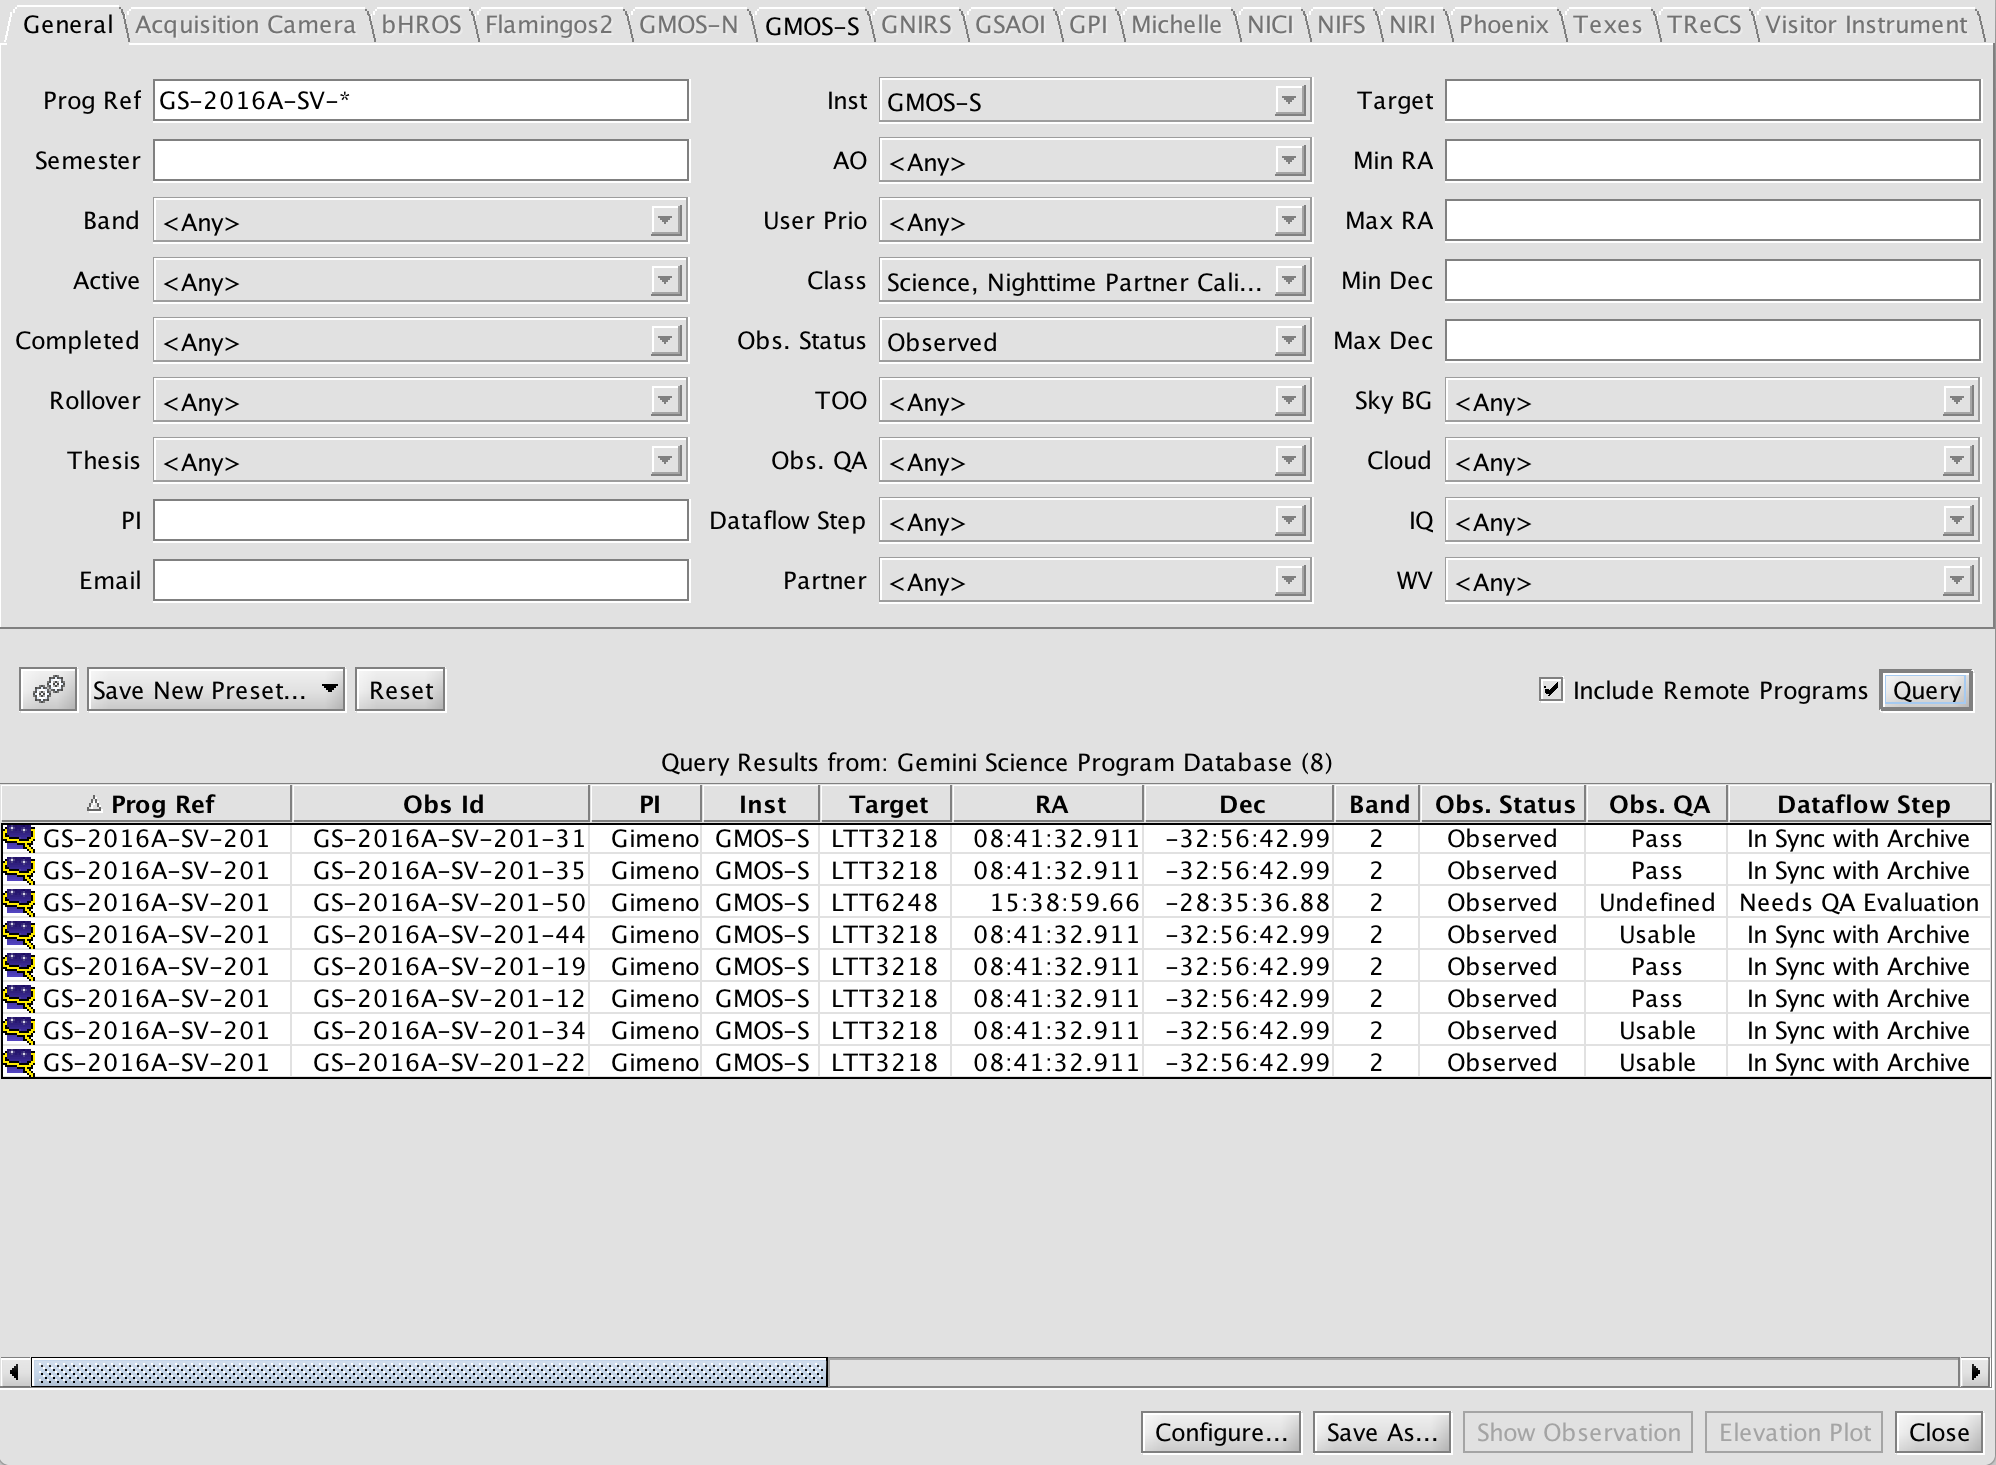1996x1465 pixels.
Task: Click the horizontal scrollbar thumb
Action: (430, 1372)
